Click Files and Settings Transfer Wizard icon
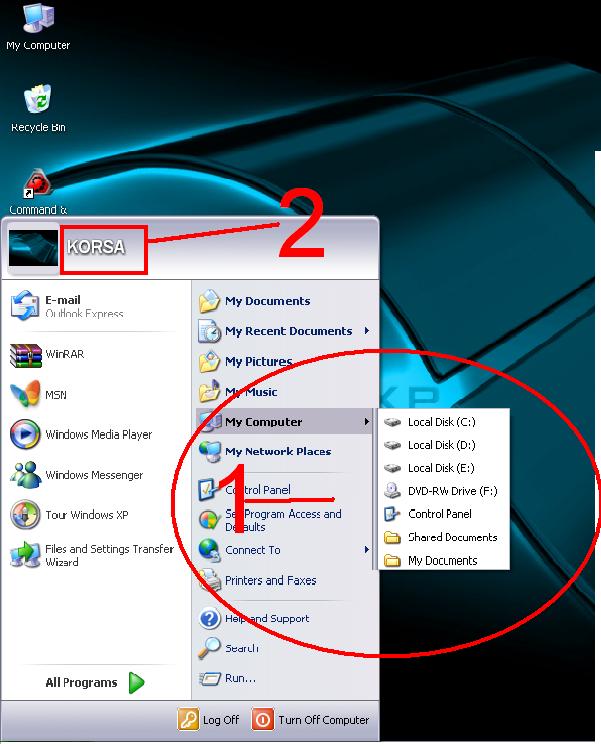601x746 pixels. click(25, 555)
